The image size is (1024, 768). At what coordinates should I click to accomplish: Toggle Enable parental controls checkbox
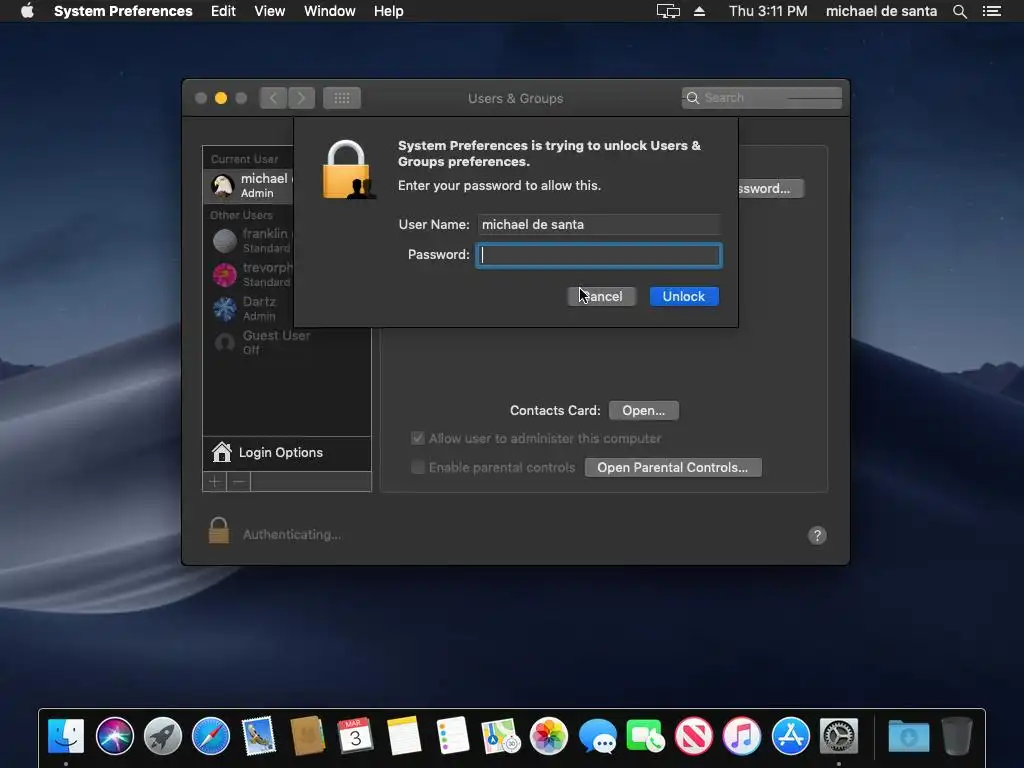(x=418, y=467)
